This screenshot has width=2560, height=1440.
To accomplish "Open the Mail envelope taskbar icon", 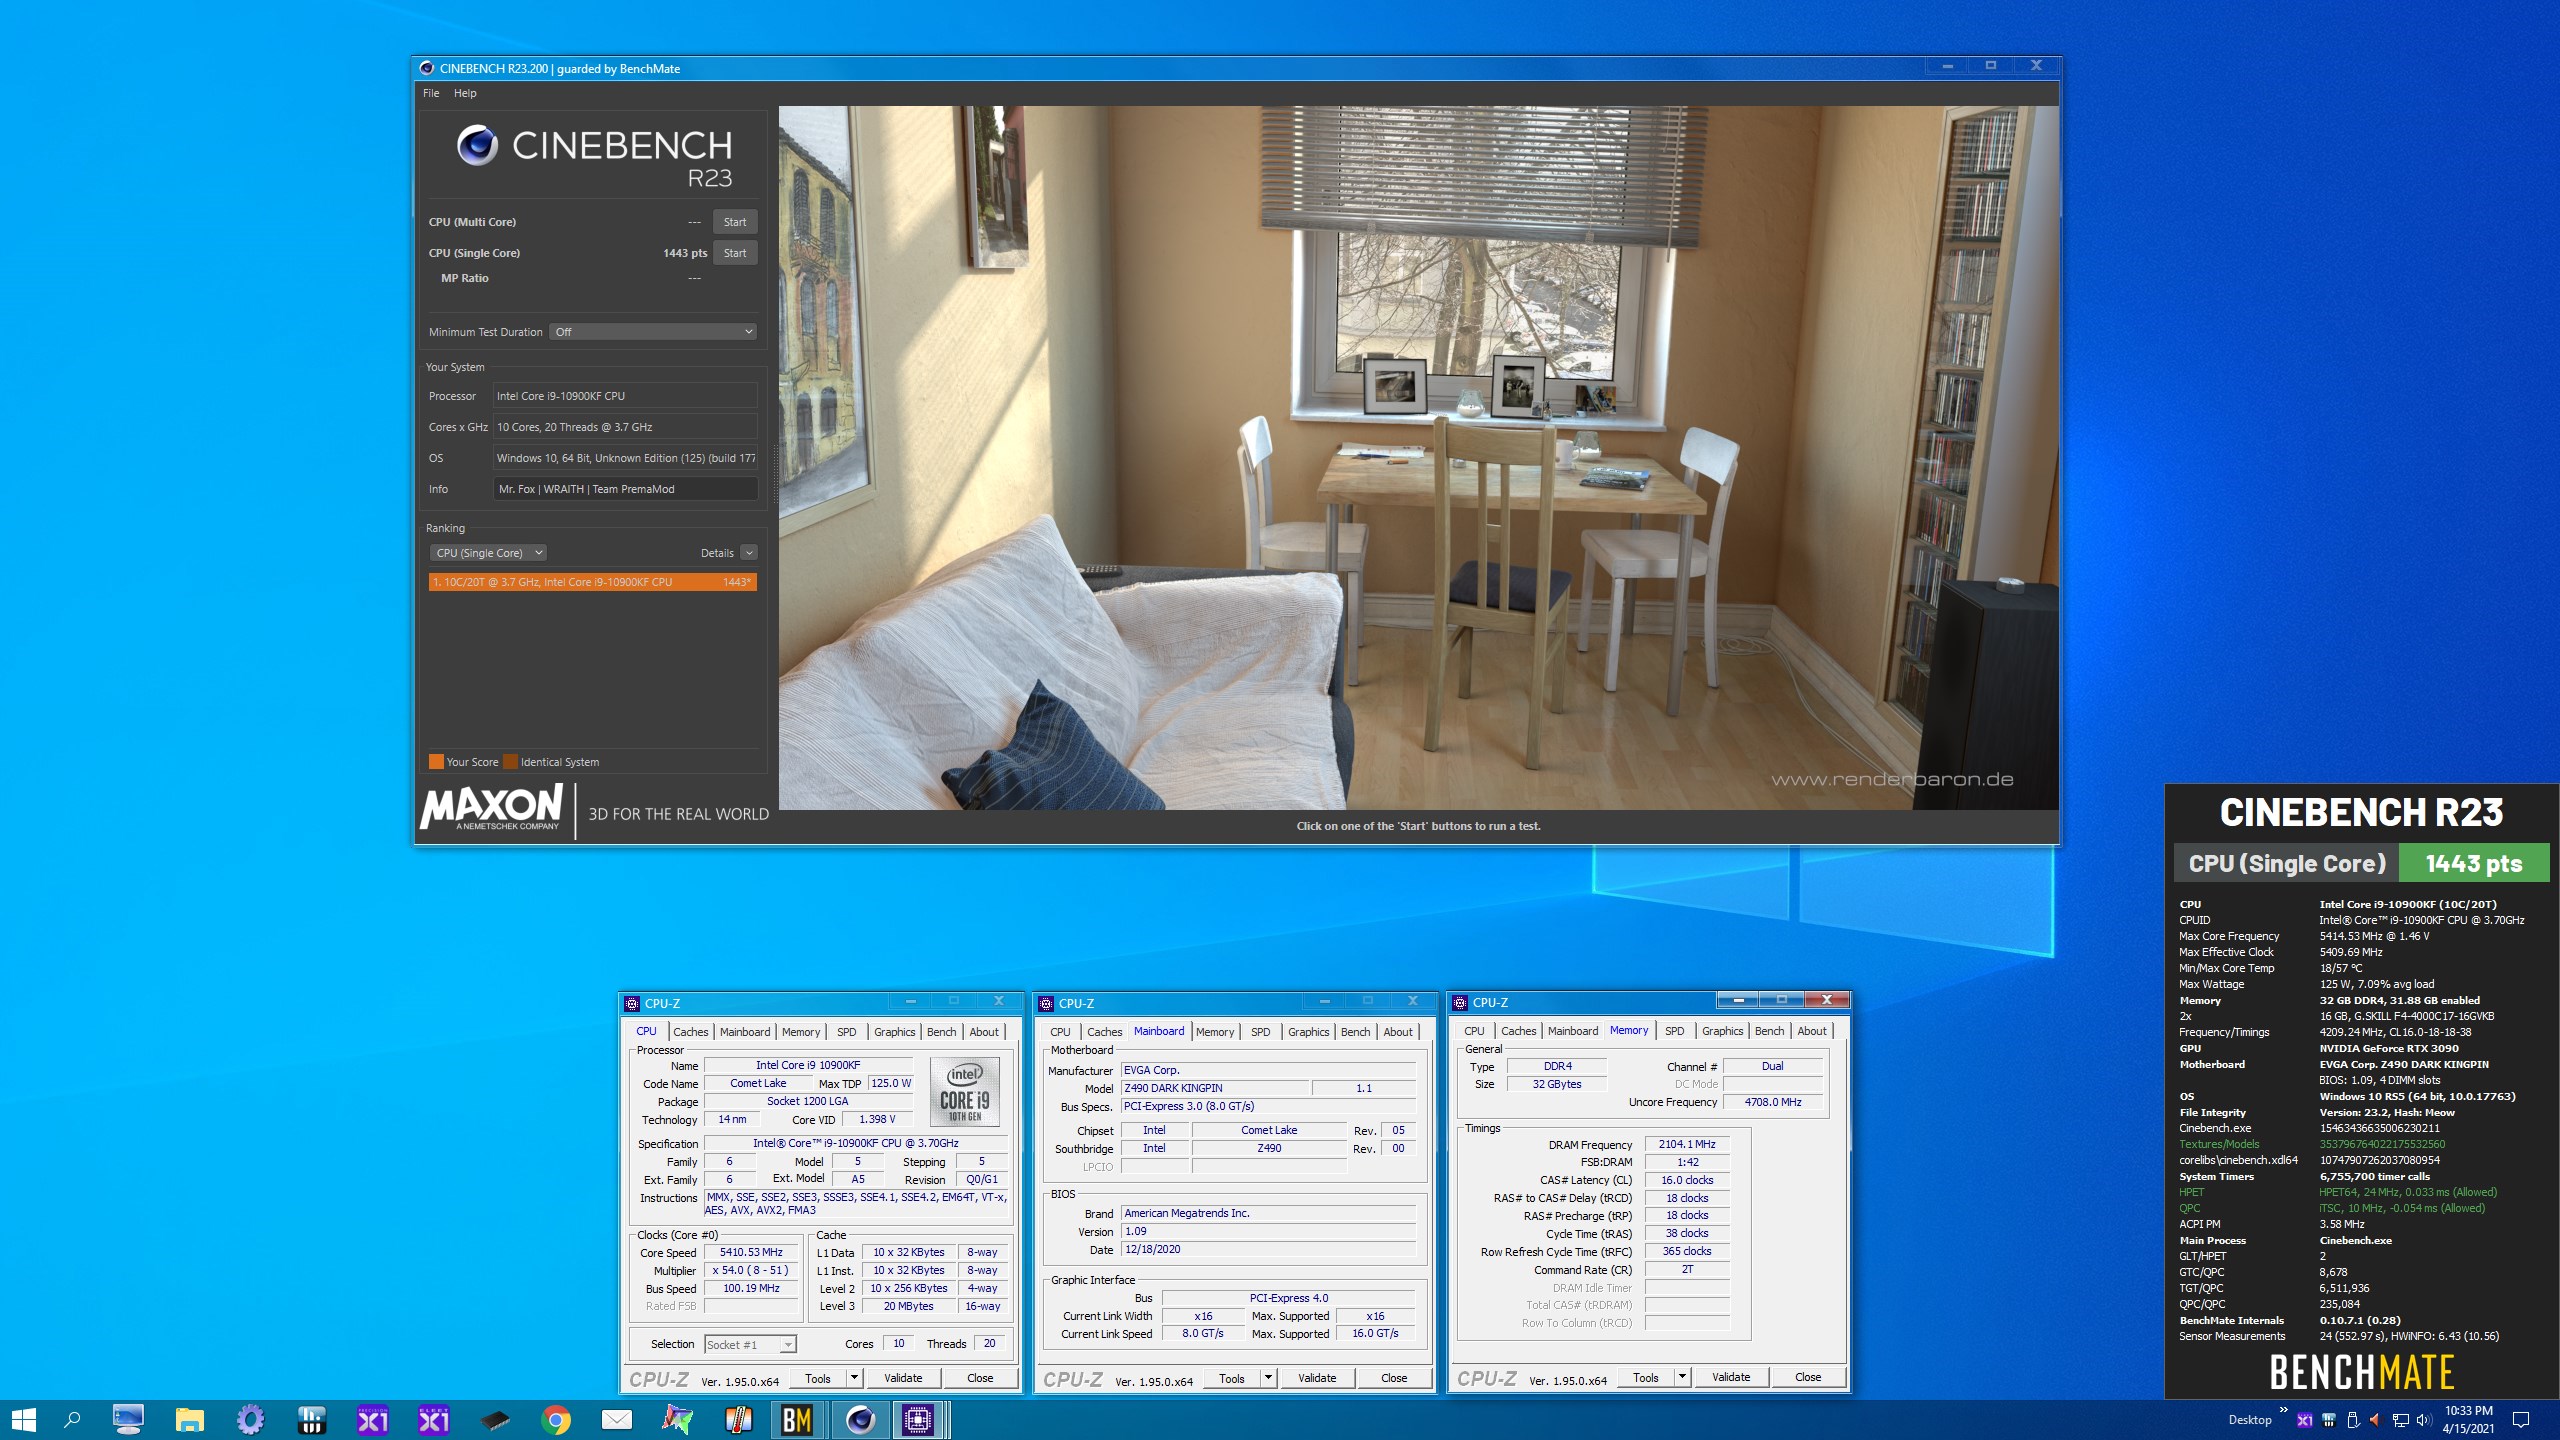I will click(616, 1419).
